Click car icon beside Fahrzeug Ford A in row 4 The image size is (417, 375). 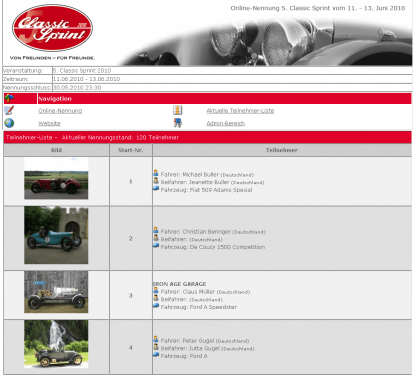pos(156,355)
